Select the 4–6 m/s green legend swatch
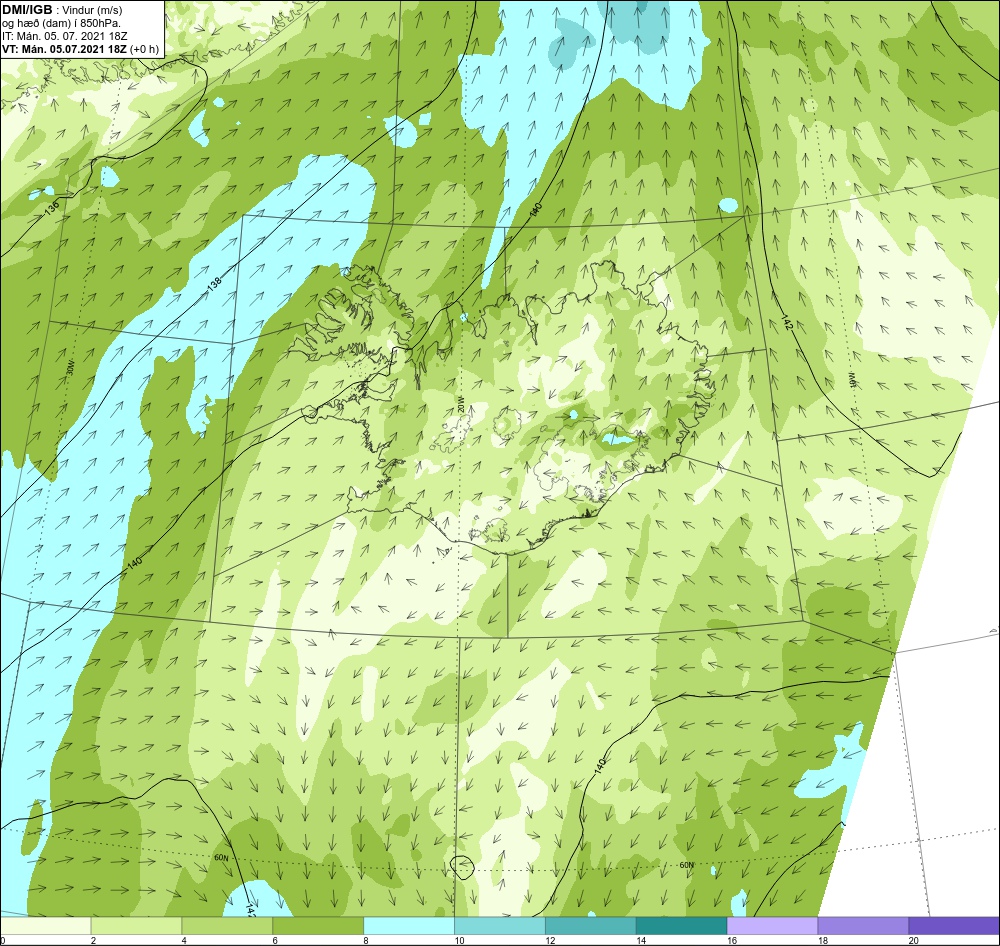This screenshot has height=946, width=1000. [227, 926]
